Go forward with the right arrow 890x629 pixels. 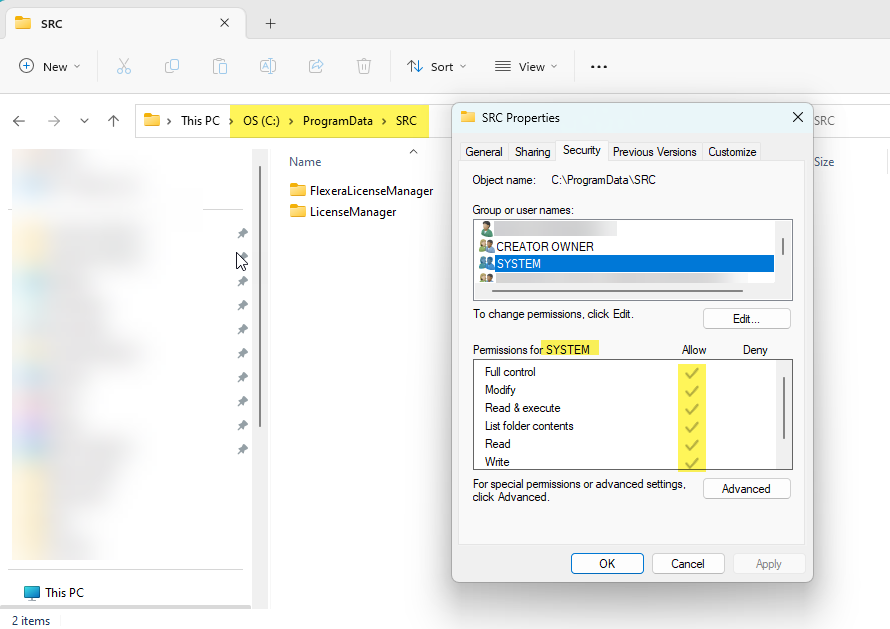click(54, 120)
